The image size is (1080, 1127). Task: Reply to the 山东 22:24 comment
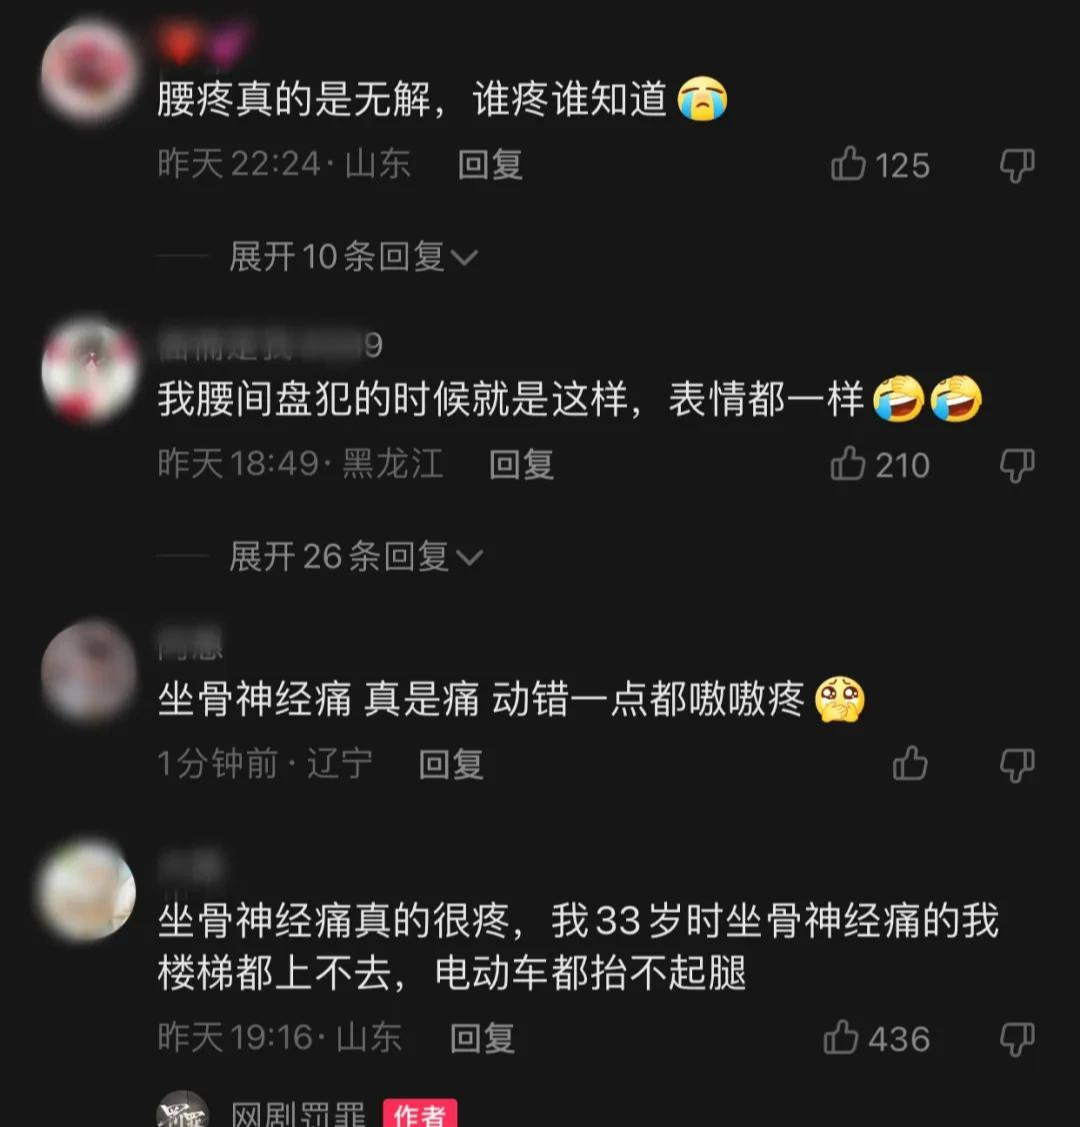point(490,165)
